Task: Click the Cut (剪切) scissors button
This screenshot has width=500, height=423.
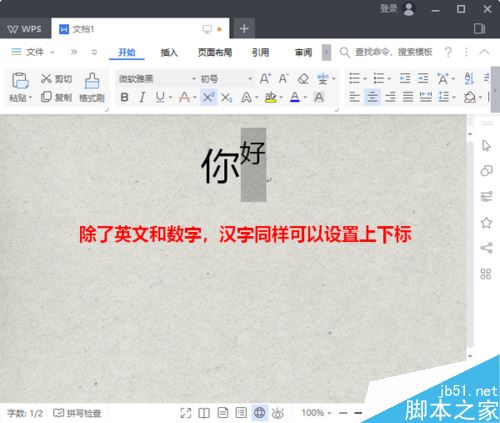Action: pyautogui.click(x=56, y=79)
